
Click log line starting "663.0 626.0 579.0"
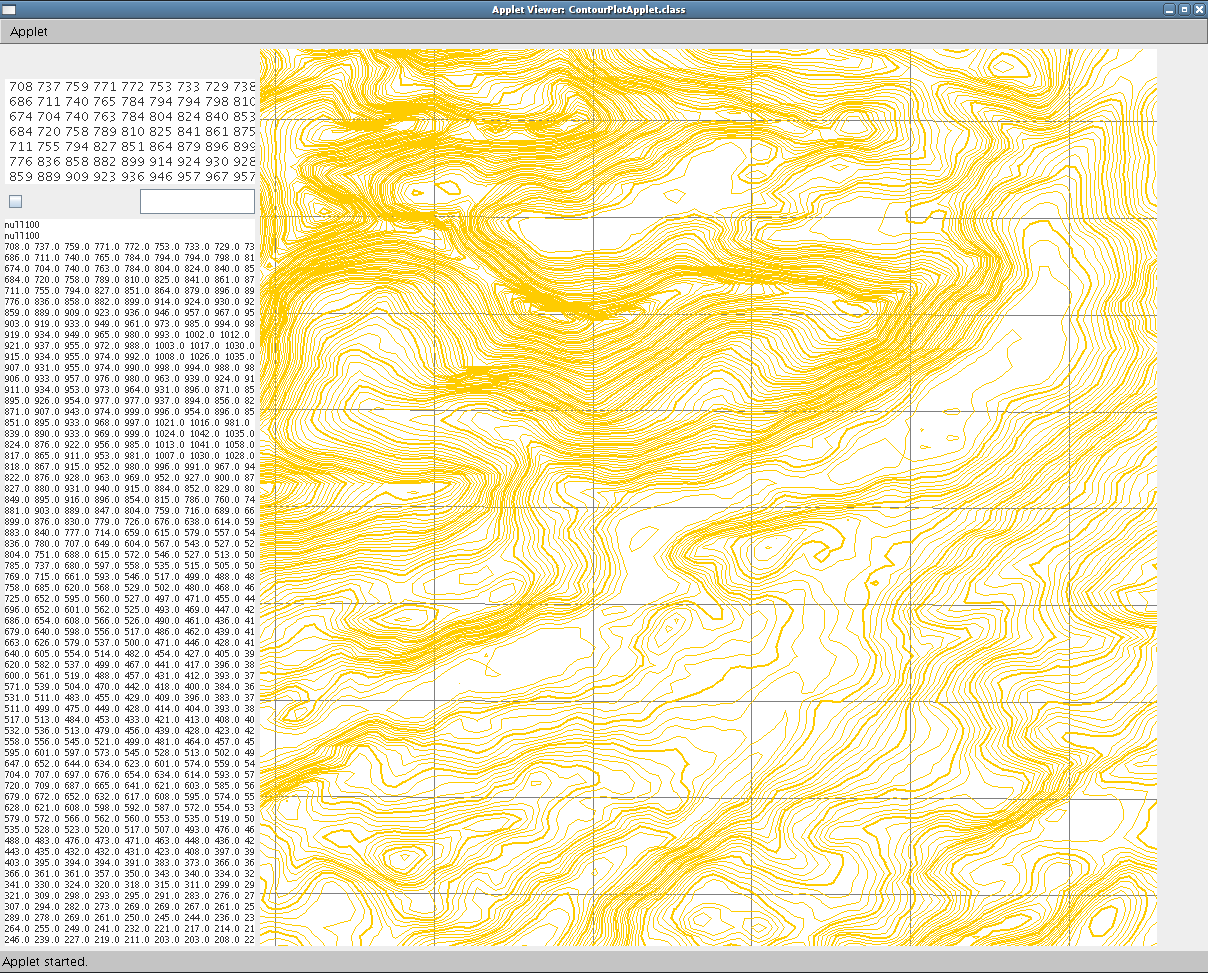[129, 642]
